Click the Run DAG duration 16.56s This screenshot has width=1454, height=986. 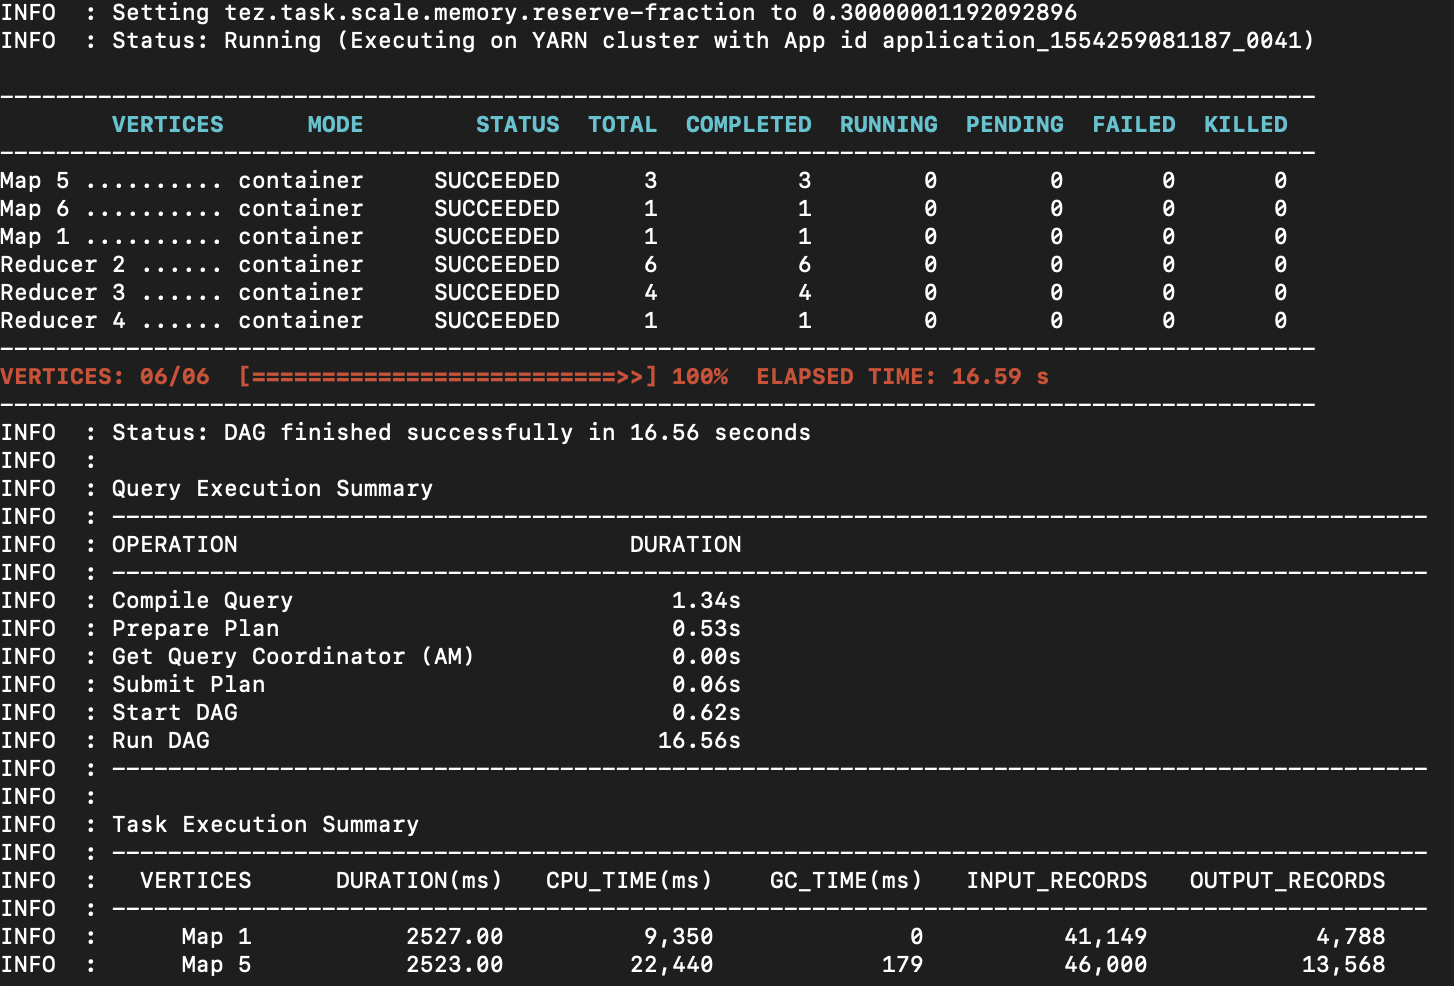pyautogui.click(x=700, y=740)
